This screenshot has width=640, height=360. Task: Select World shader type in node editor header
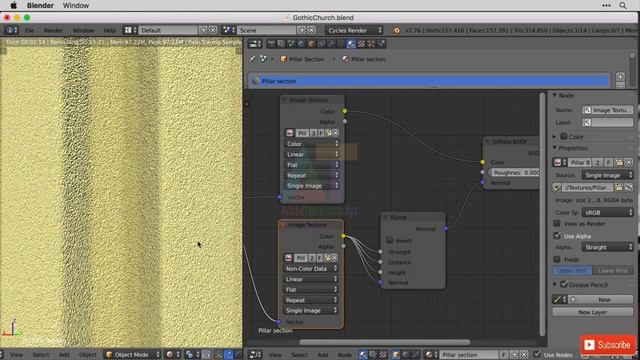(405, 355)
